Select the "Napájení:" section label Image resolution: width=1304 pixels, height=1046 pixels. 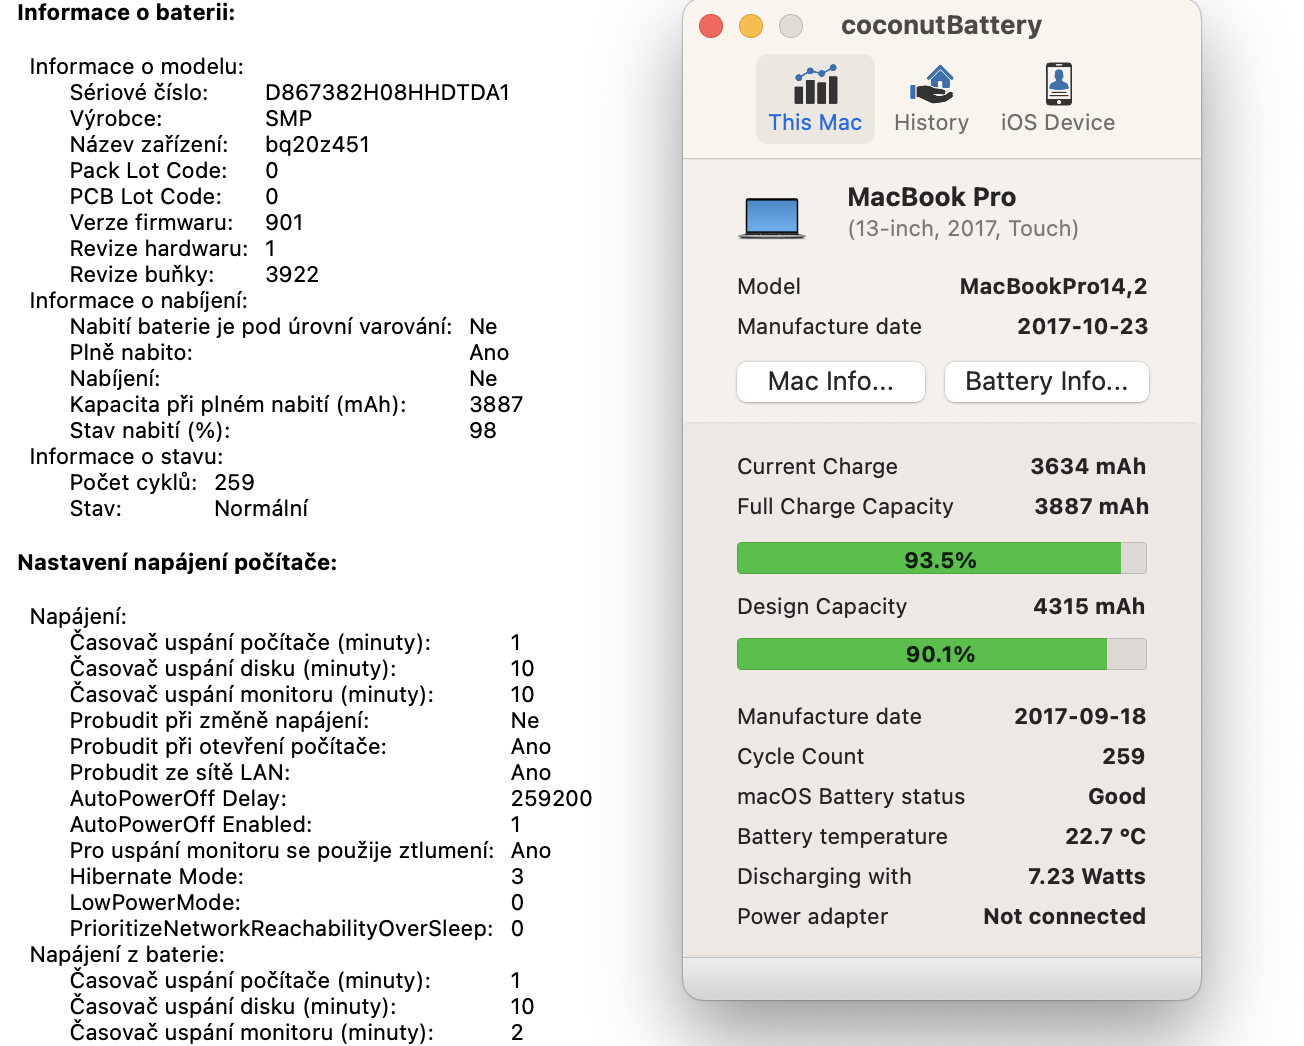tap(78, 617)
